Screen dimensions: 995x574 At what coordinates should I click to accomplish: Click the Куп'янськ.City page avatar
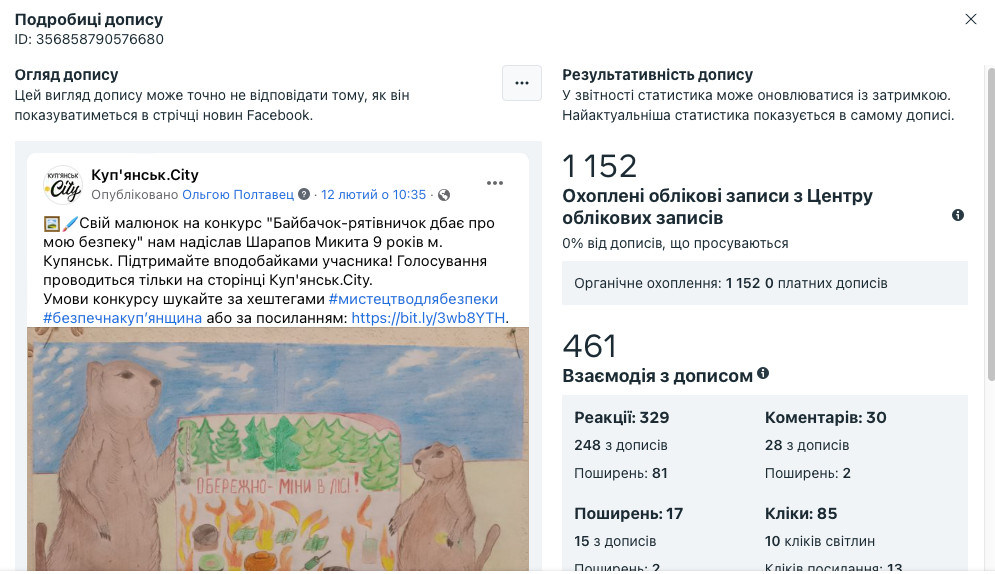click(63, 185)
